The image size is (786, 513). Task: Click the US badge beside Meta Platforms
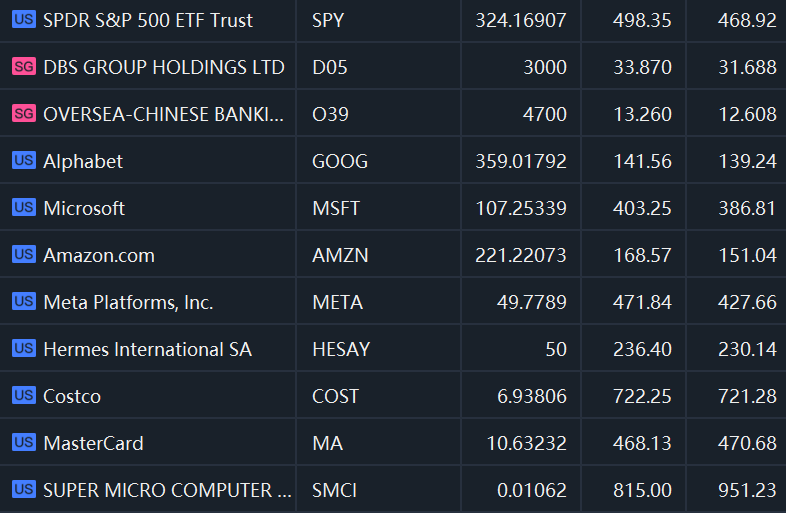point(24,301)
